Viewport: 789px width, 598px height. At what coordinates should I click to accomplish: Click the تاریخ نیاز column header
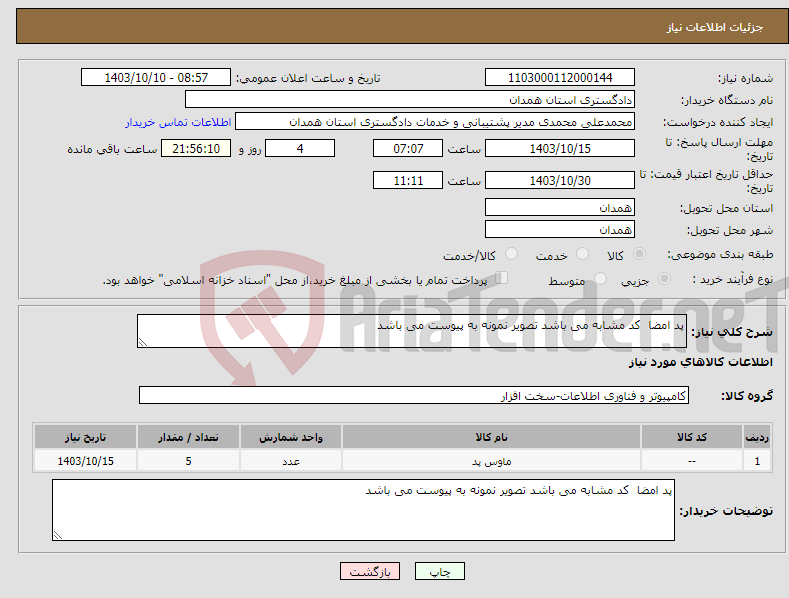point(86,437)
